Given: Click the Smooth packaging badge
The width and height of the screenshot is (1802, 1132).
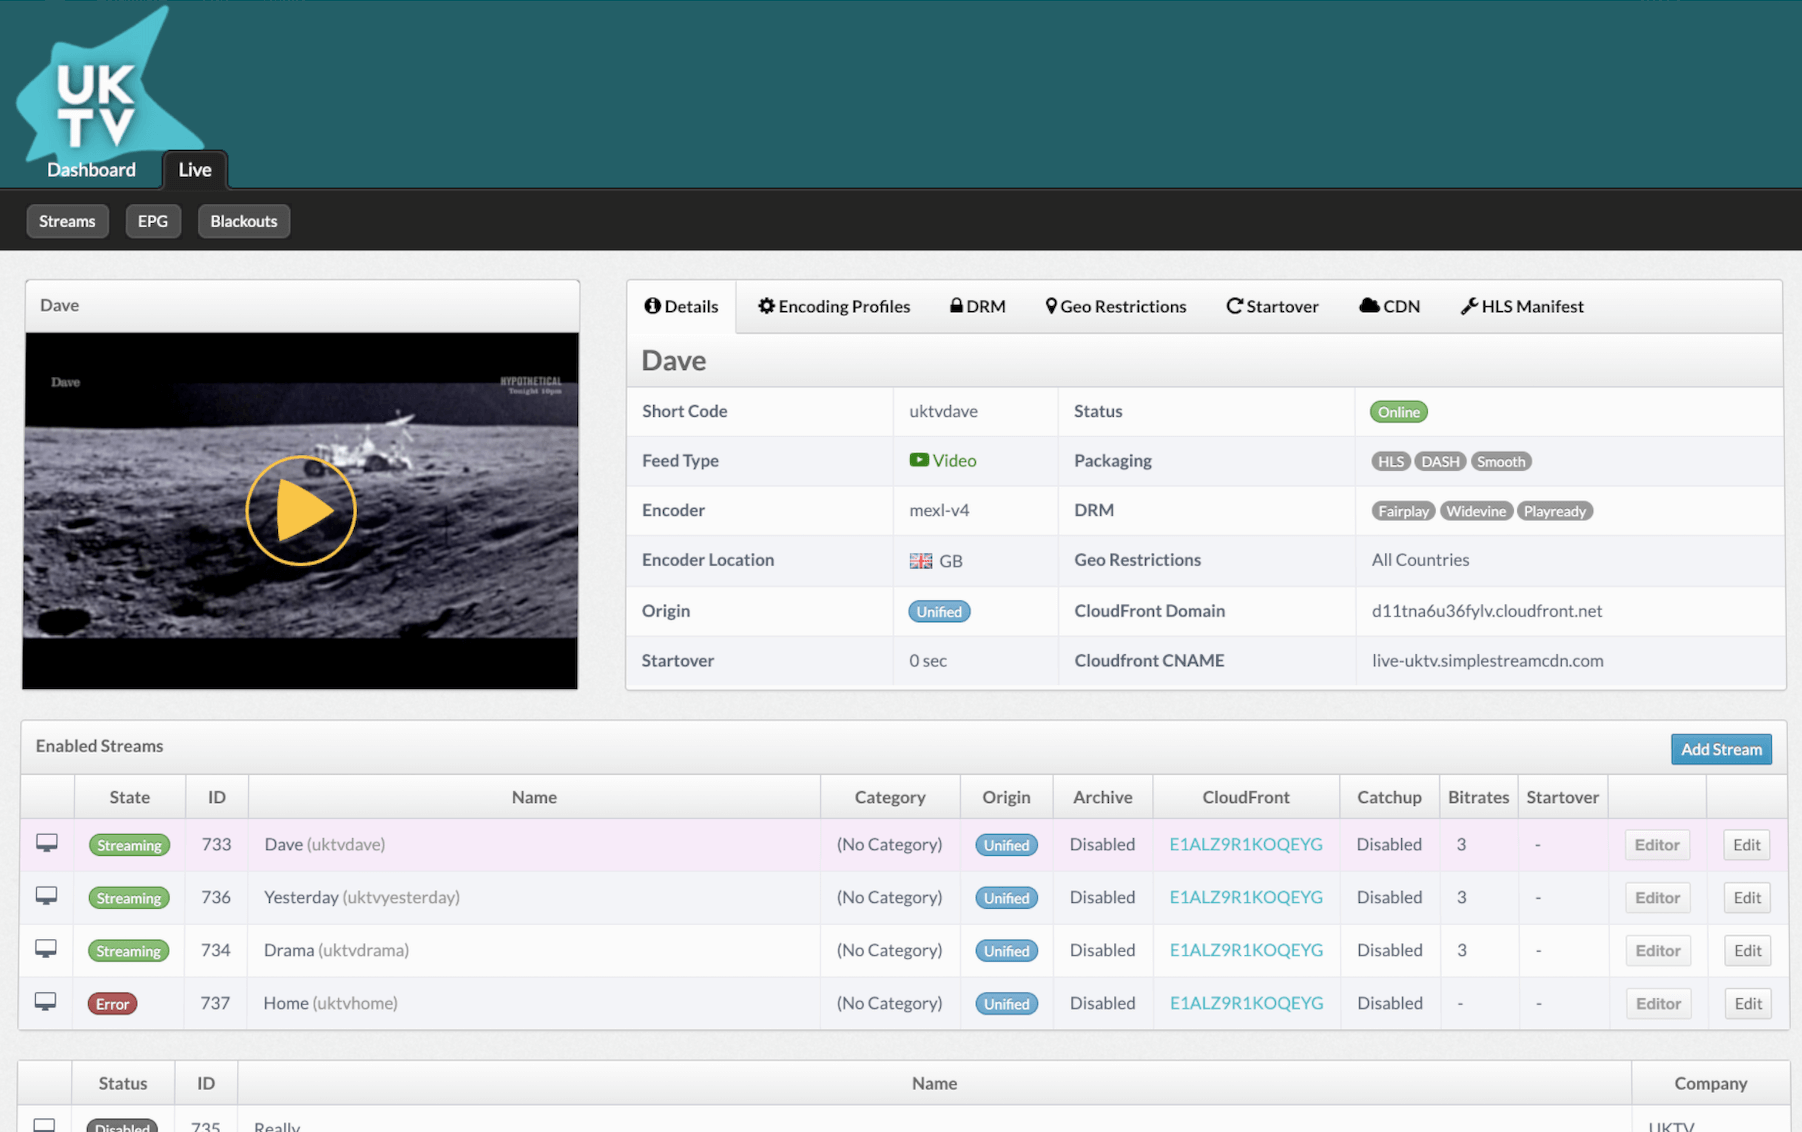Looking at the screenshot, I should click(x=1501, y=461).
